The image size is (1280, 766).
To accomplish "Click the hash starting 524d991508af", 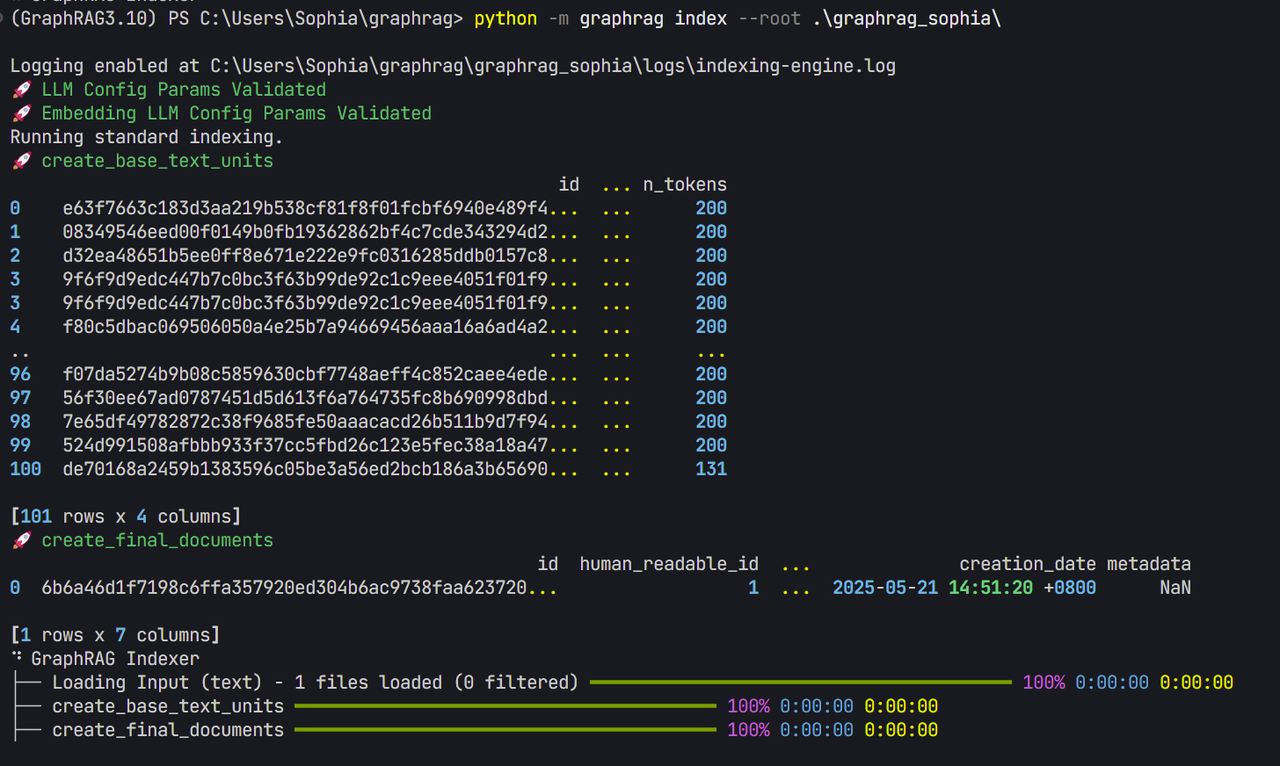I will point(321,446).
